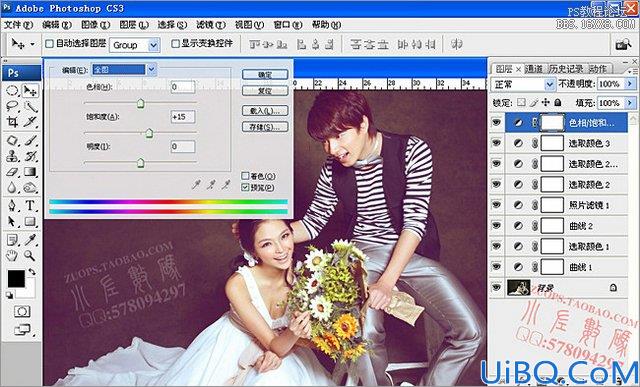Reset default foreground and background colors

[9, 296]
